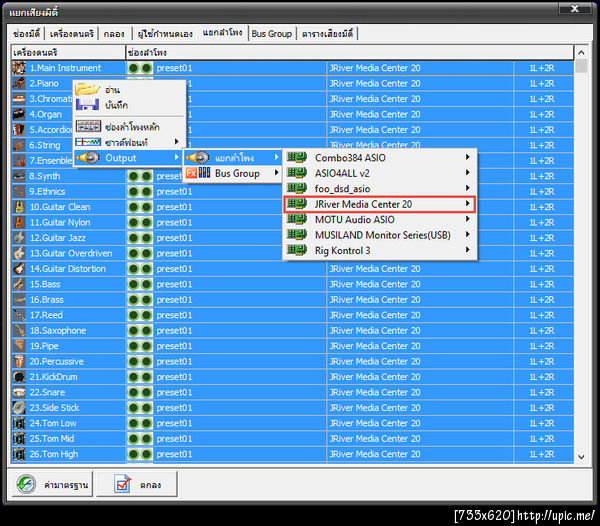The width and height of the screenshot is (600, 526).
Task: Expand the Combo384 ASIO submenu arrow
Action: click(468, 157)
